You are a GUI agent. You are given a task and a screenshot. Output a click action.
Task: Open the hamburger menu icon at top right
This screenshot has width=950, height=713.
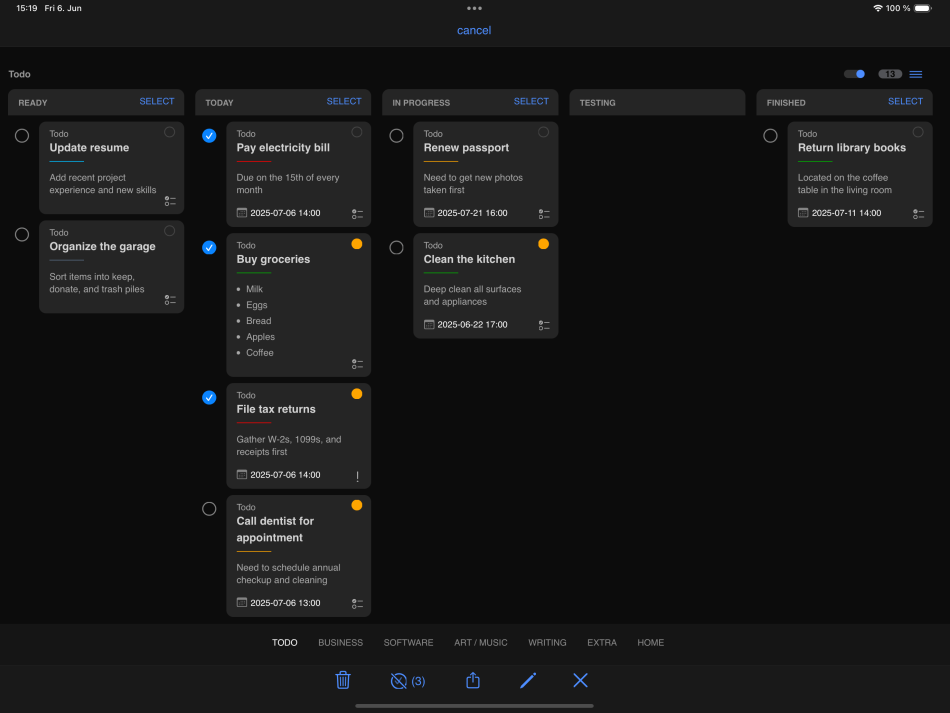(915, 74)
